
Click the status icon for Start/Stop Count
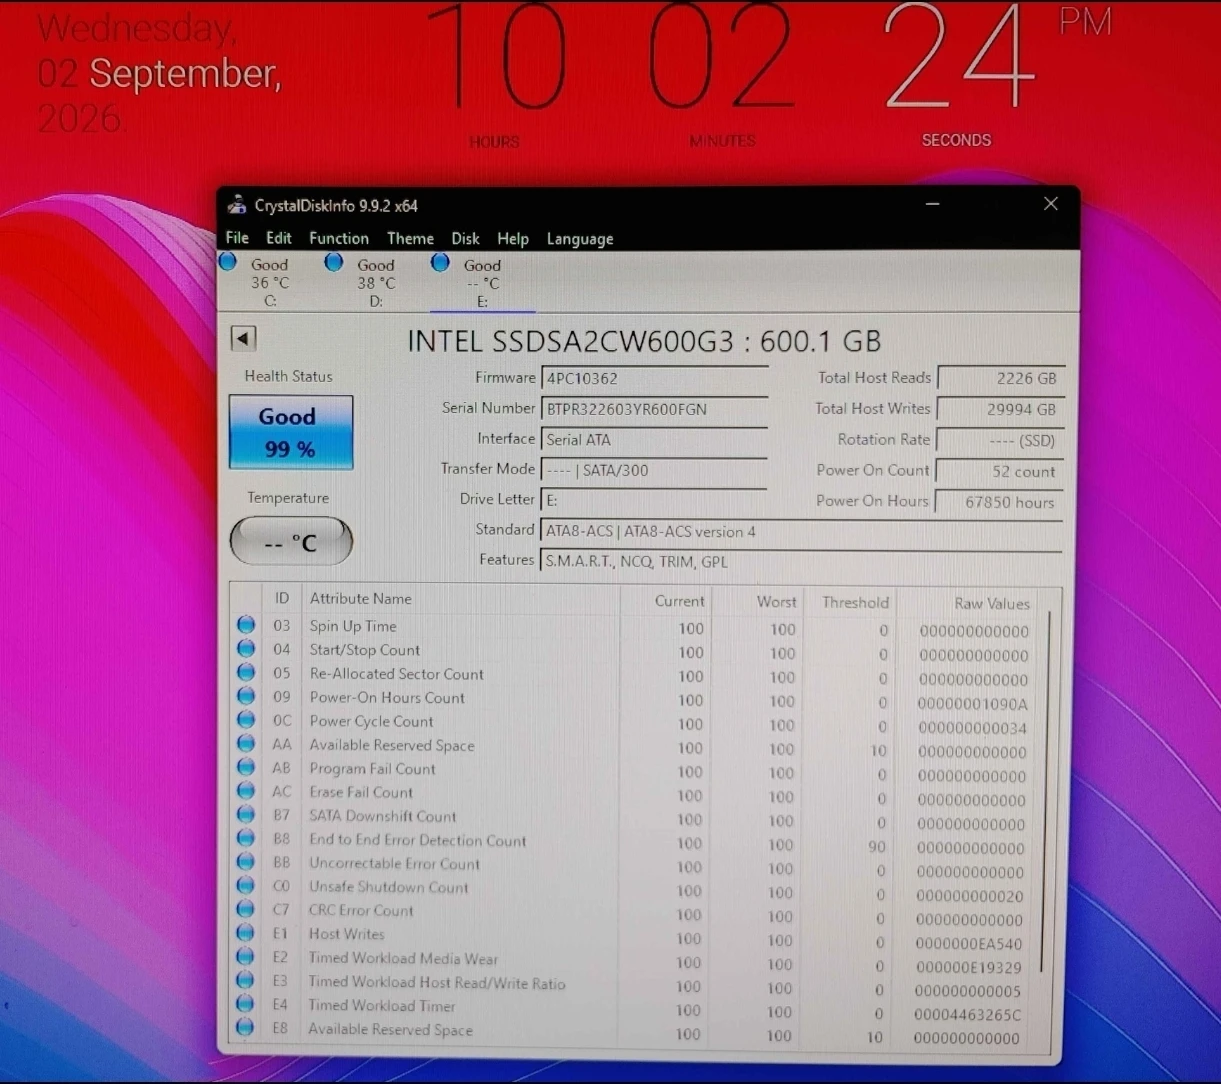point(246,649)
